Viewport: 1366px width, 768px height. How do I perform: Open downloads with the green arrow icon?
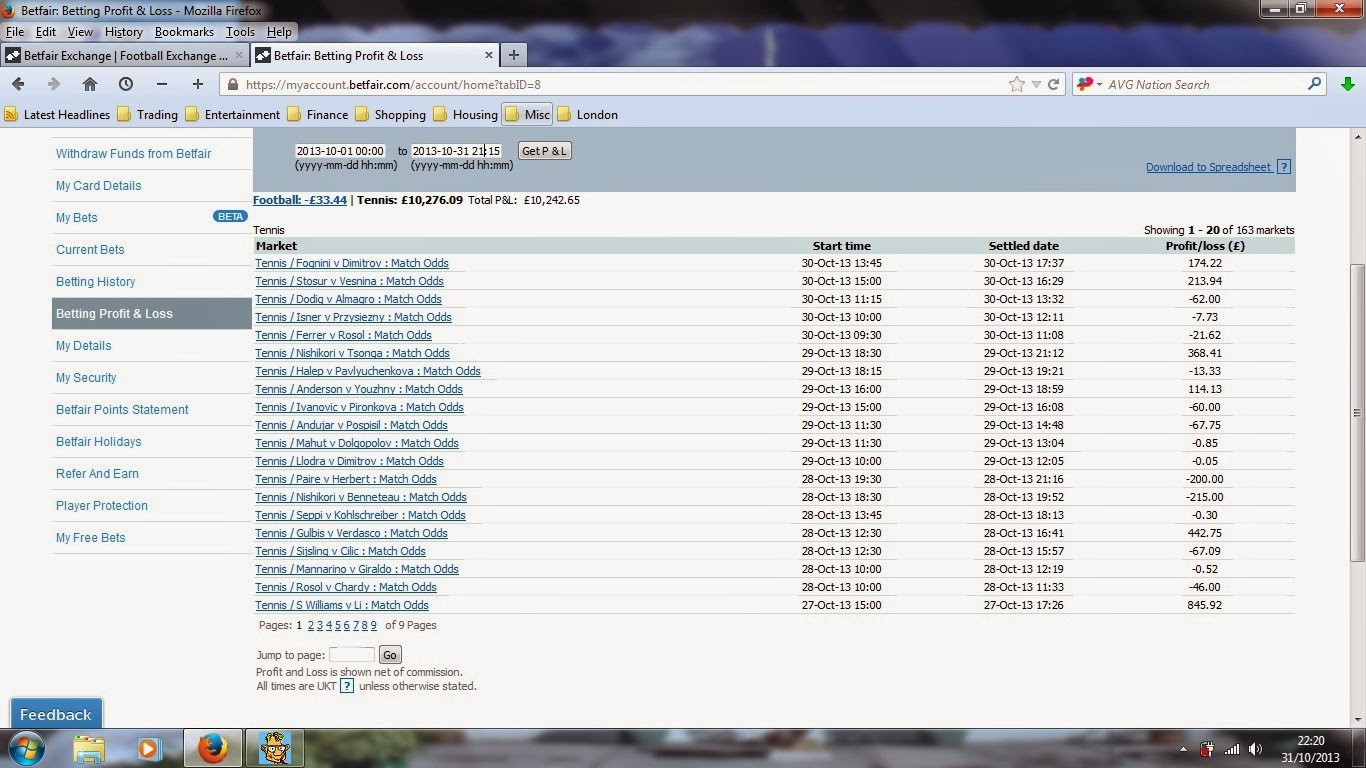[1348, 84]
